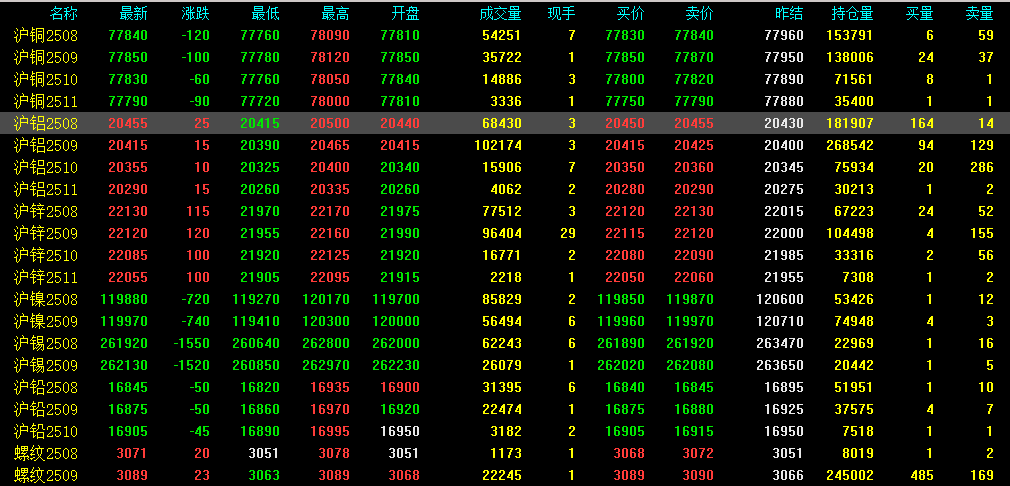Select the 沪锌2508 contract name

point(46,211)
